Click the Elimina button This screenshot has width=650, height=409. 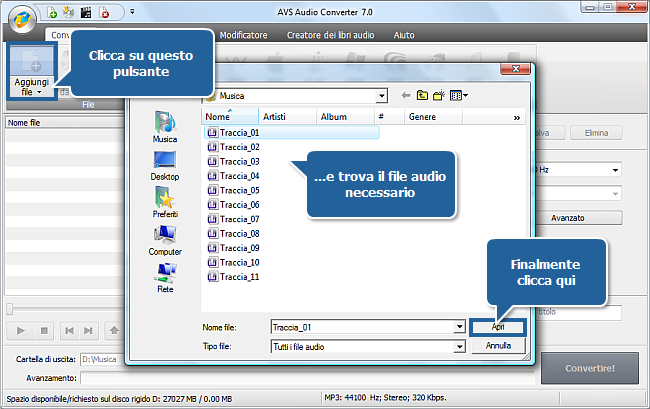(596, 133)
